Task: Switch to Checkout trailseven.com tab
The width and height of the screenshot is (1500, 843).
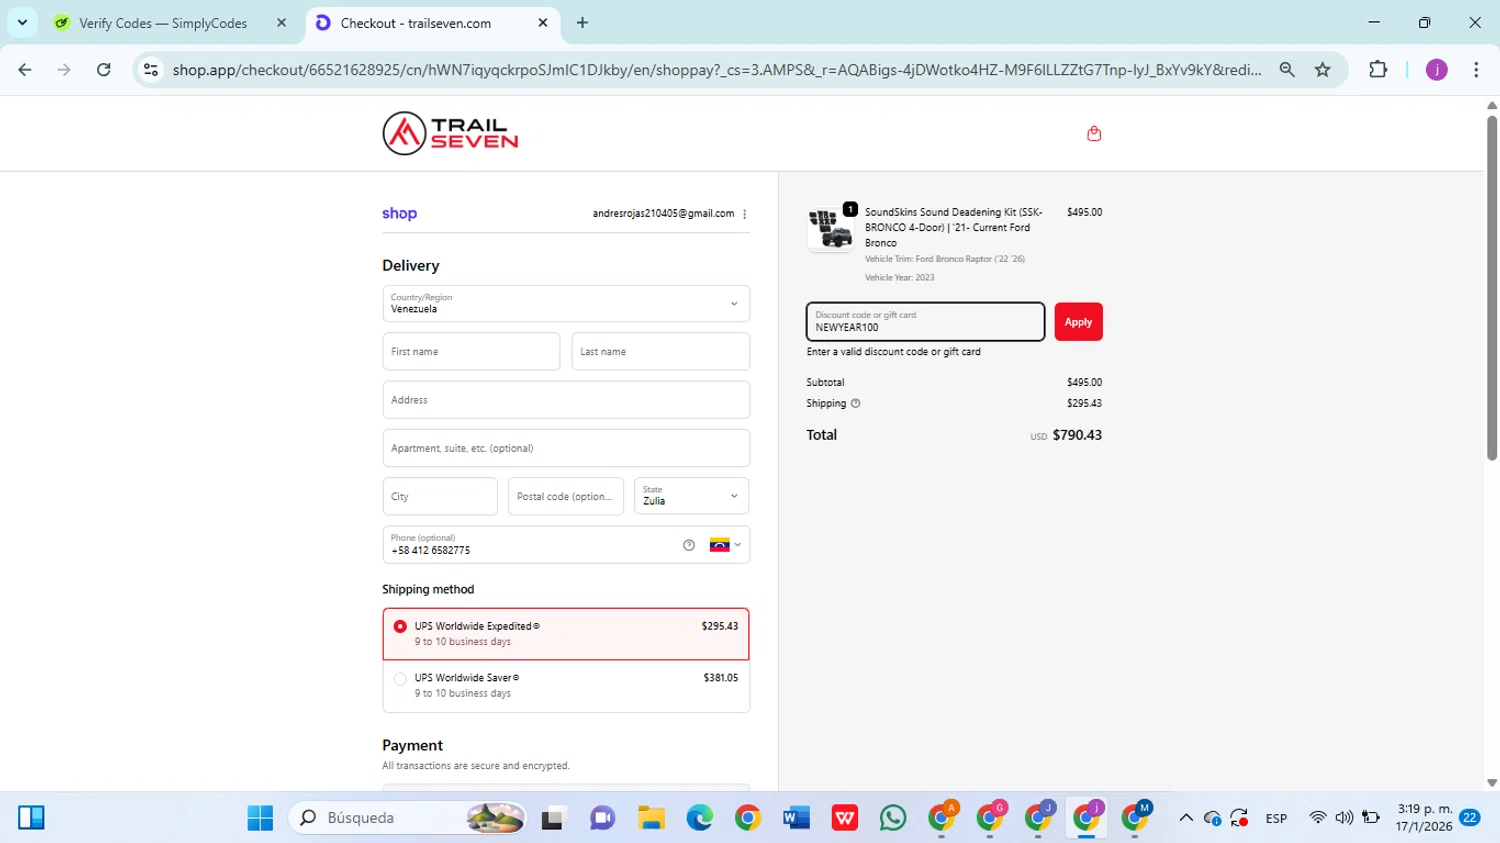Action: [x=433, y=22]
